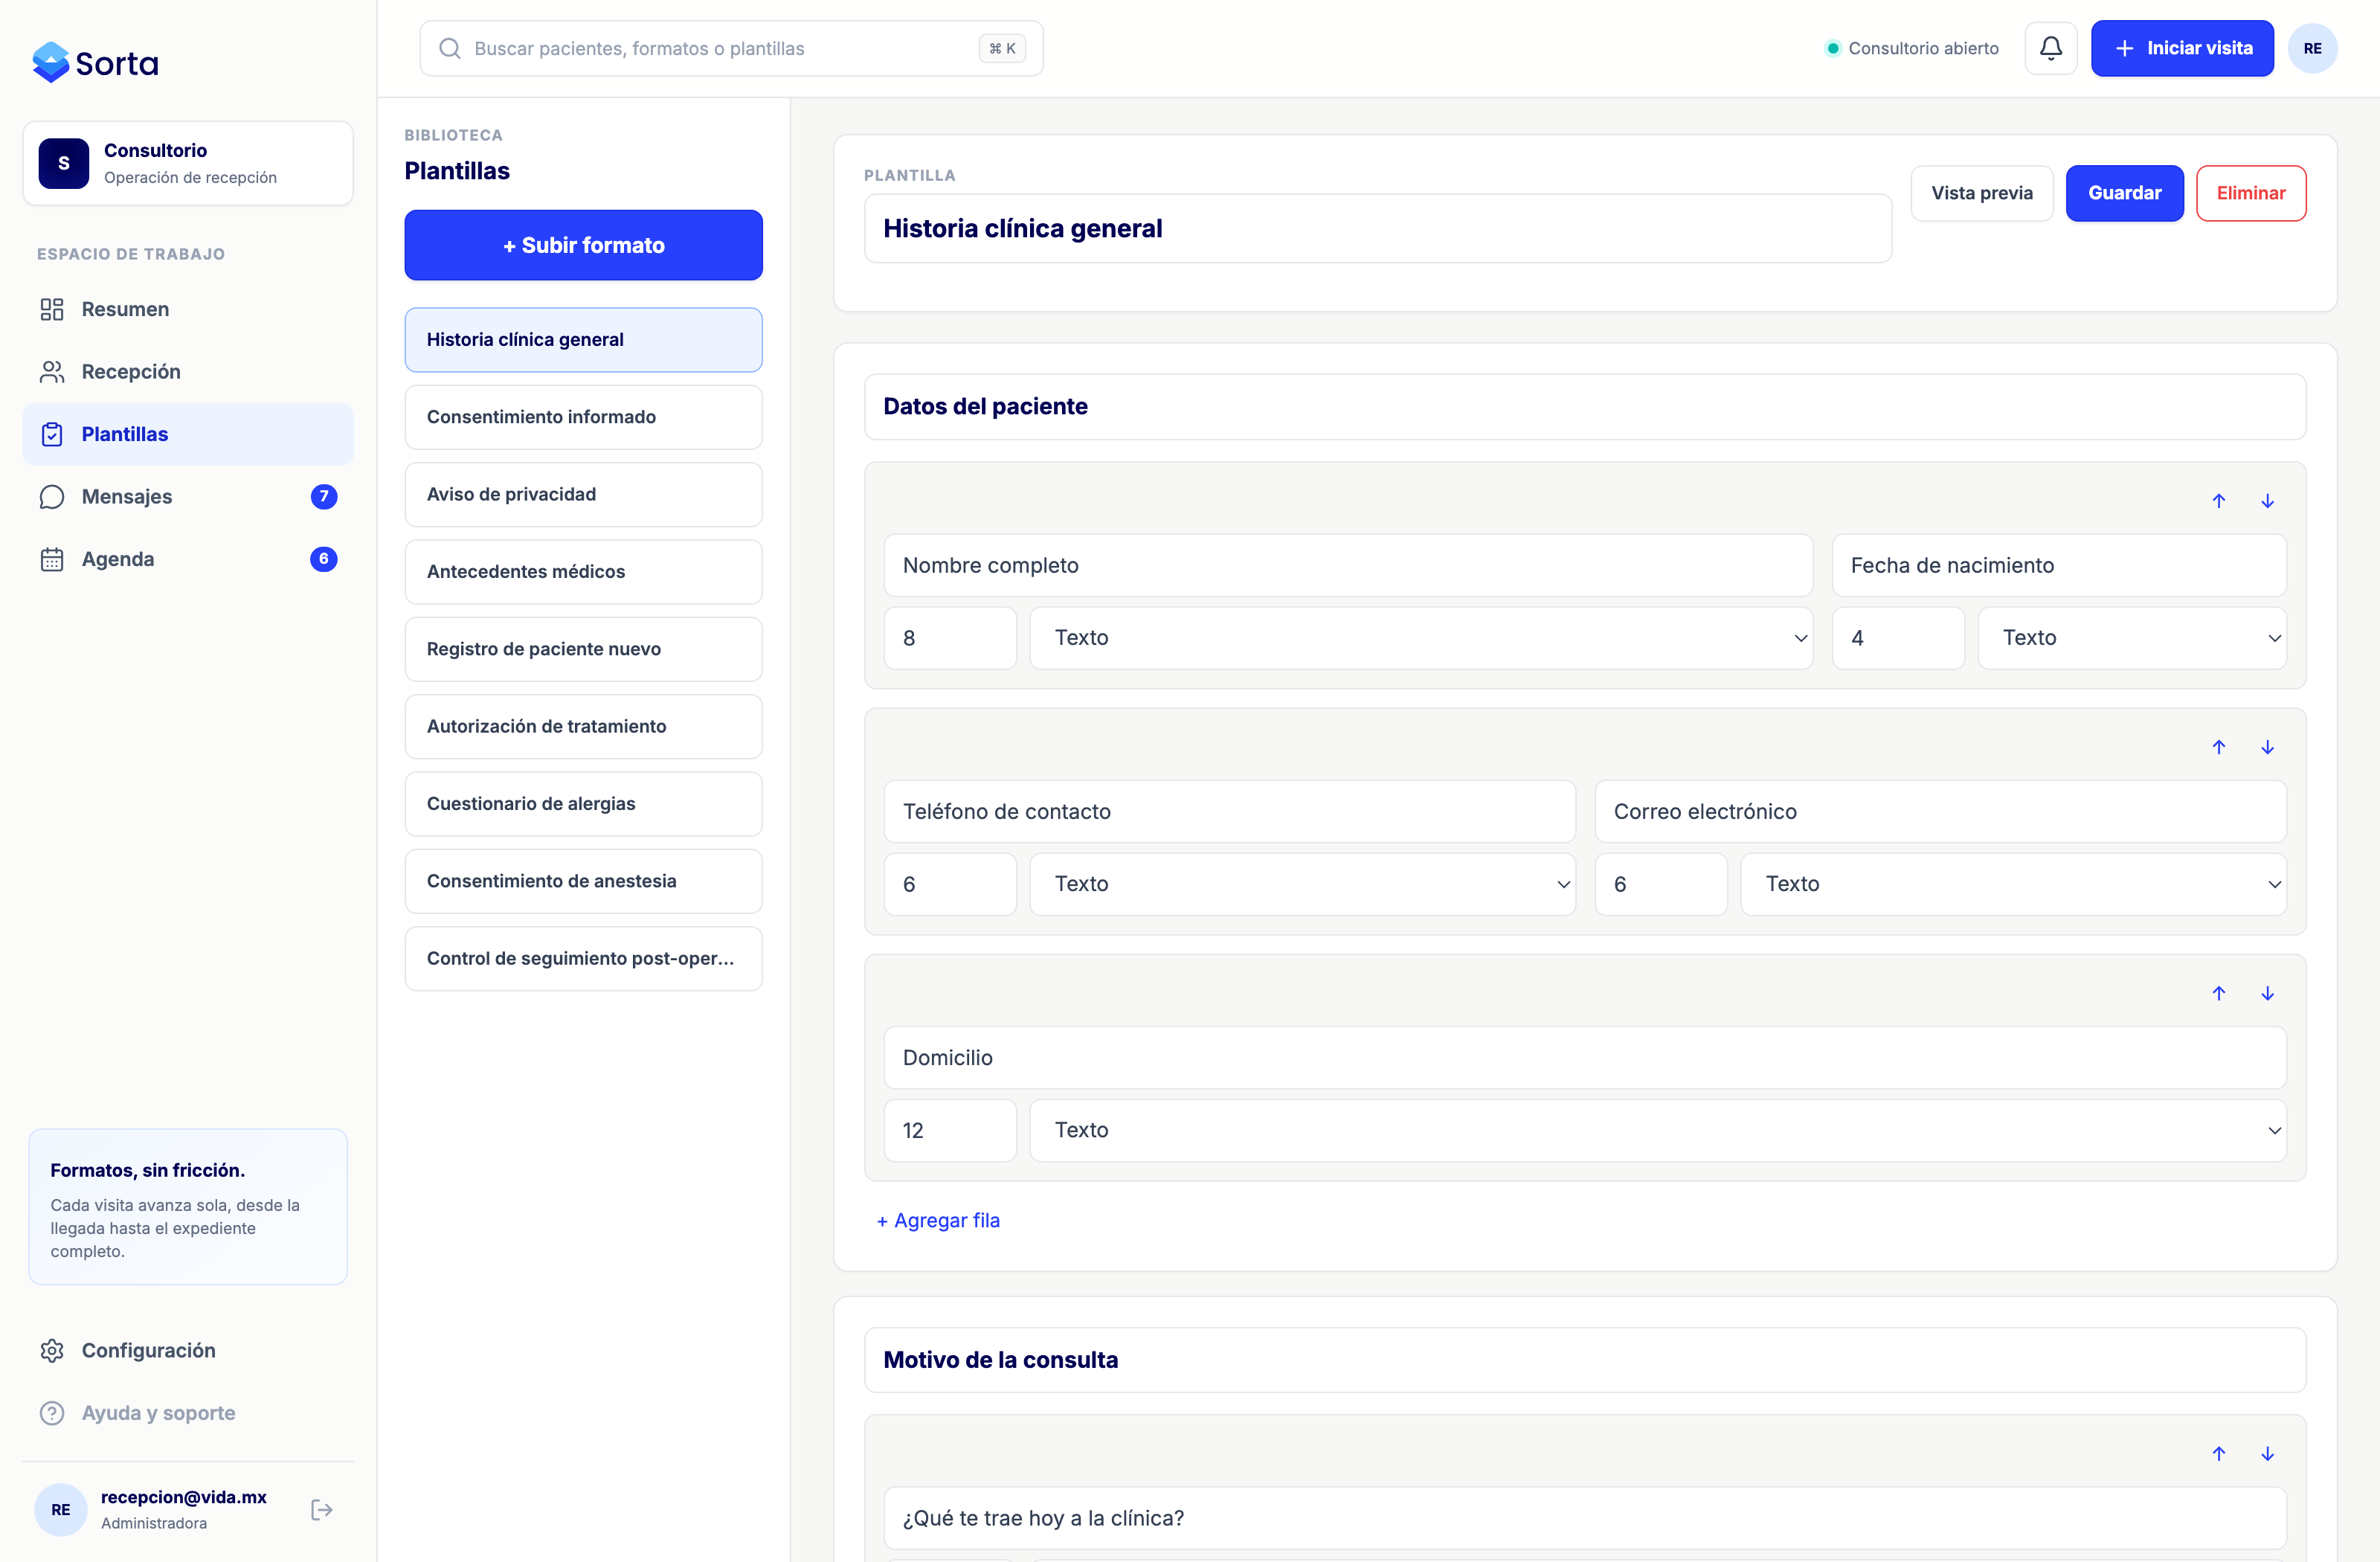The height and width of the screenshot is (1562, 2380).
Task: Select Consentimiento informado template
Action: tap(583, 417)
